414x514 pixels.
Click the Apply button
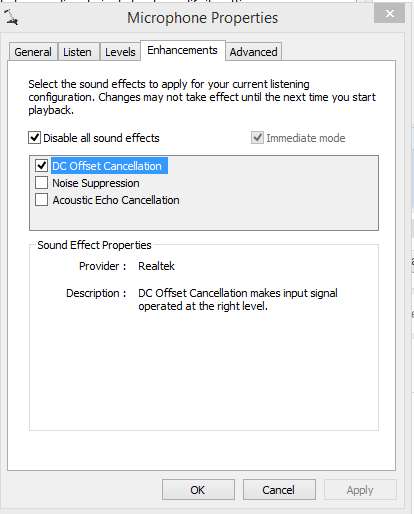360,490
